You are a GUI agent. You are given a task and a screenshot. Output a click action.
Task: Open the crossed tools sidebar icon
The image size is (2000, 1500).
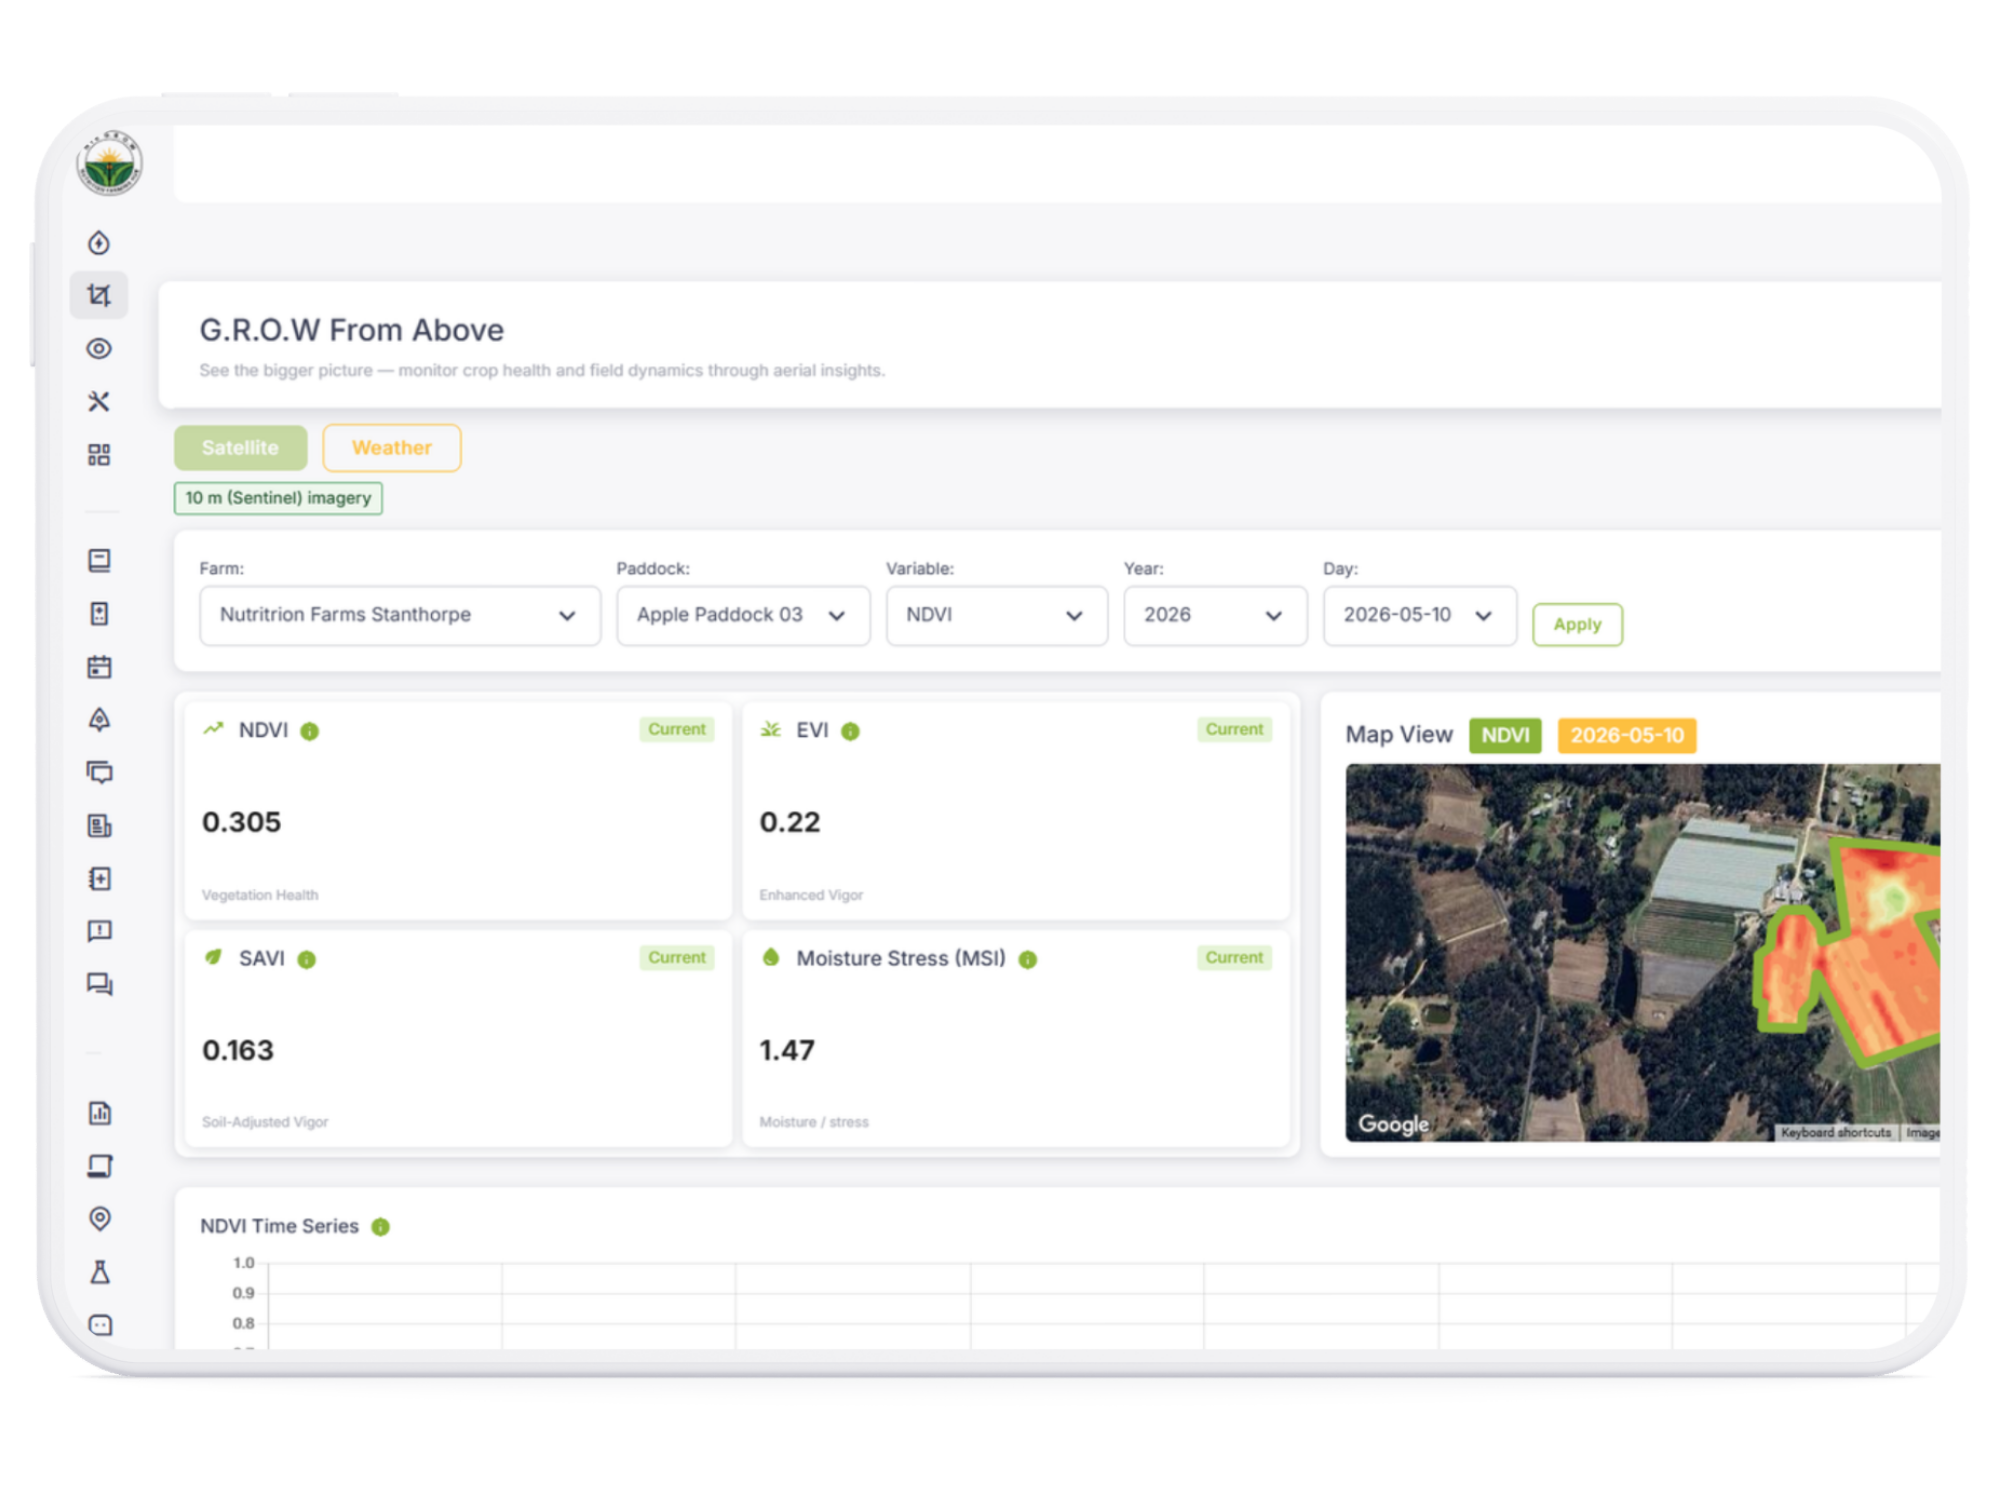tap(99, 402)
